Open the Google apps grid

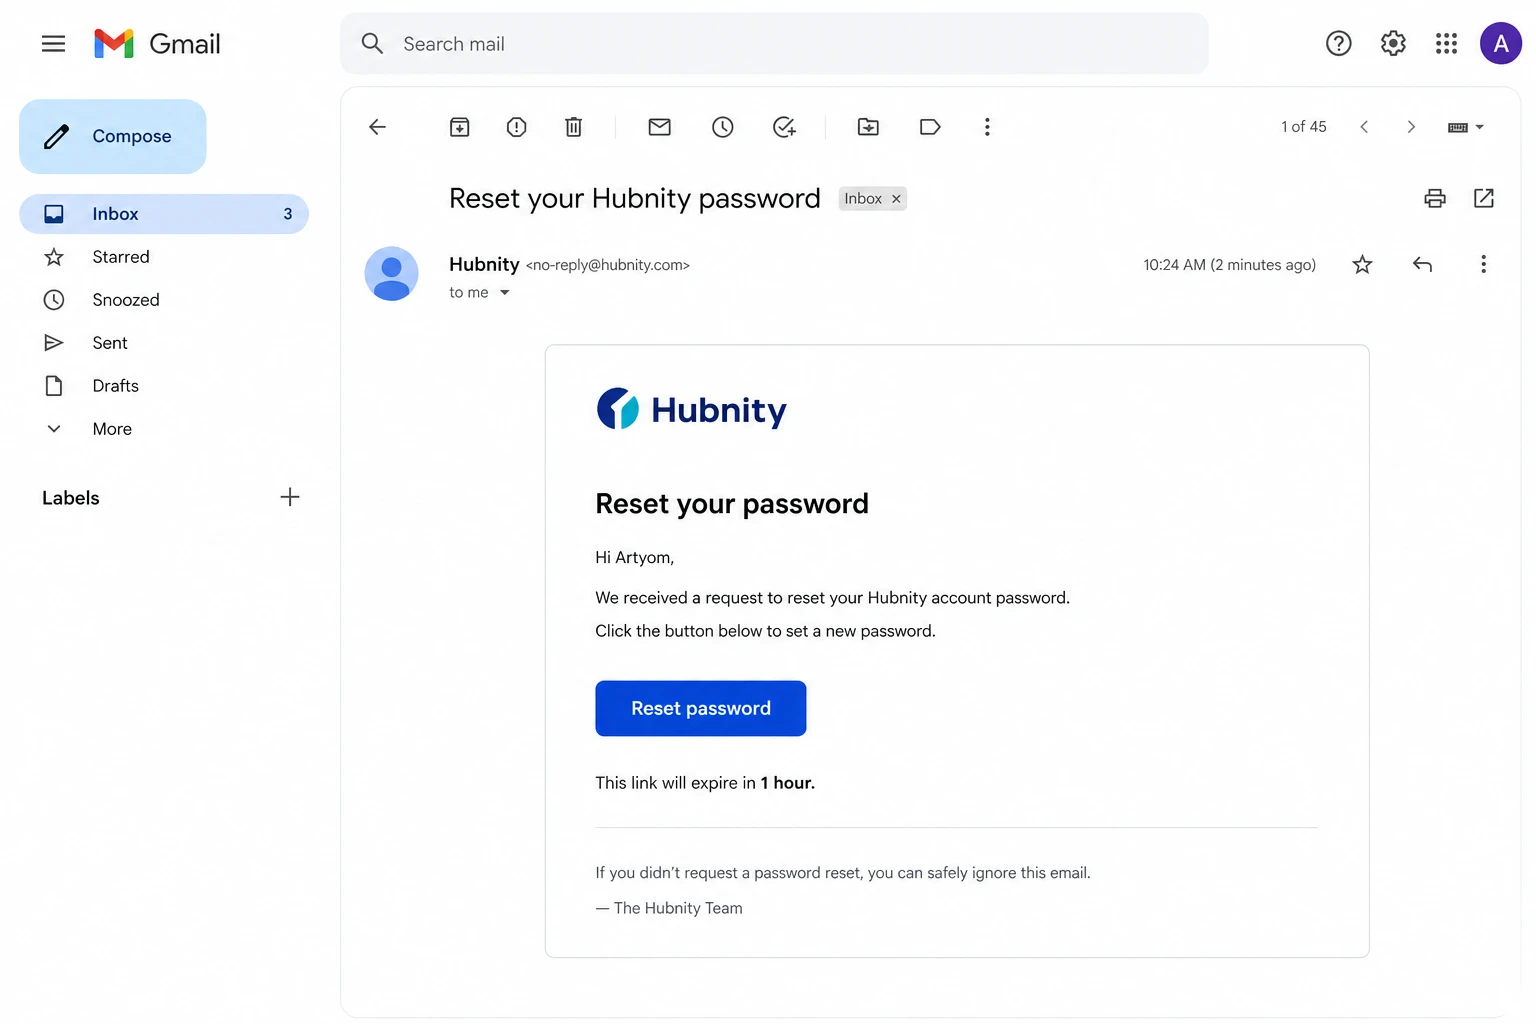point(1446,43)
